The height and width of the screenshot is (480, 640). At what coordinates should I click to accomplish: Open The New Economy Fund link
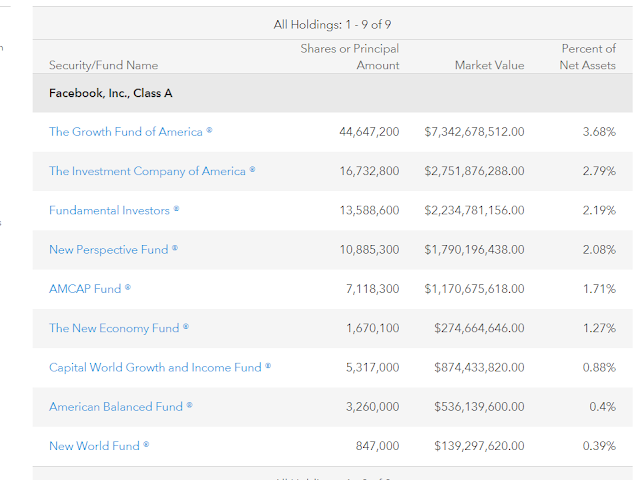(114, 328)
